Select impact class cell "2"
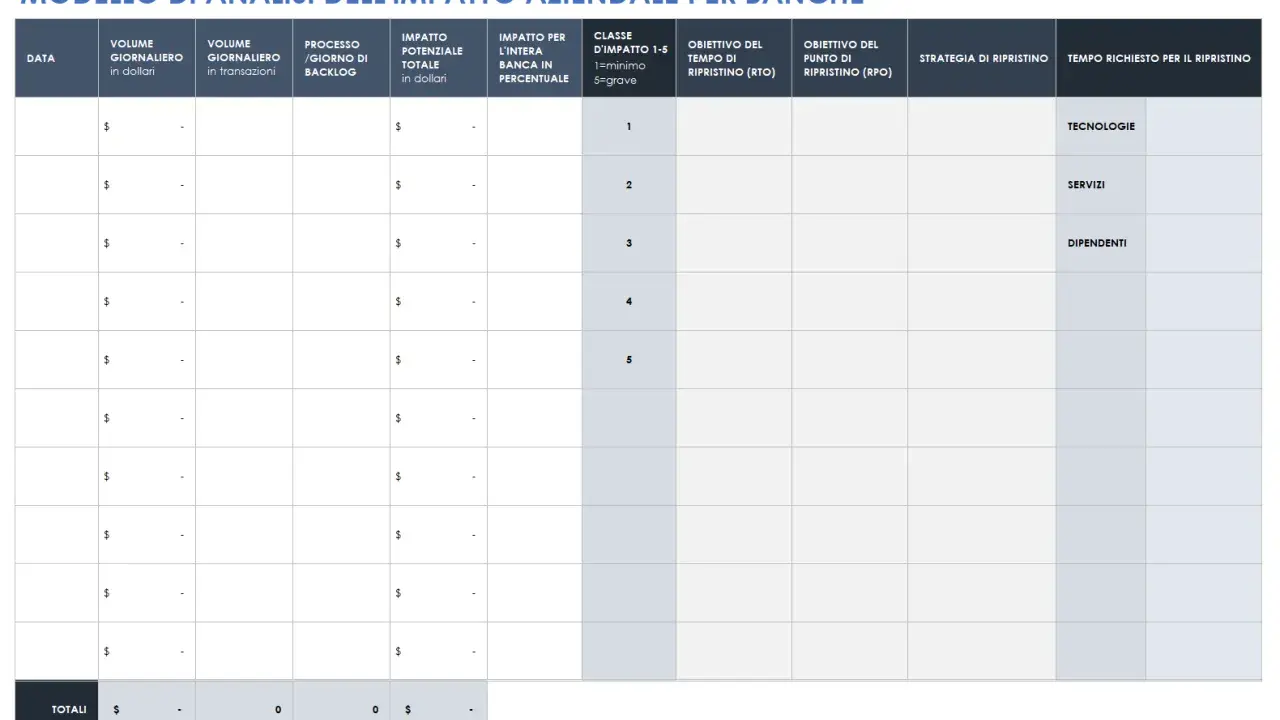The width and height of the screenshot is (1280, 720). coord(629,185)
